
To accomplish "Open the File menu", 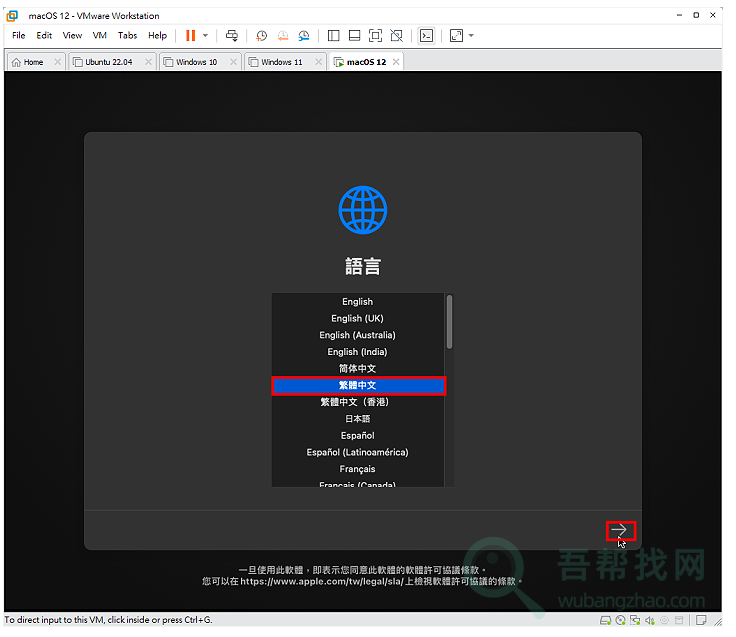I will [x=19, y=36].
